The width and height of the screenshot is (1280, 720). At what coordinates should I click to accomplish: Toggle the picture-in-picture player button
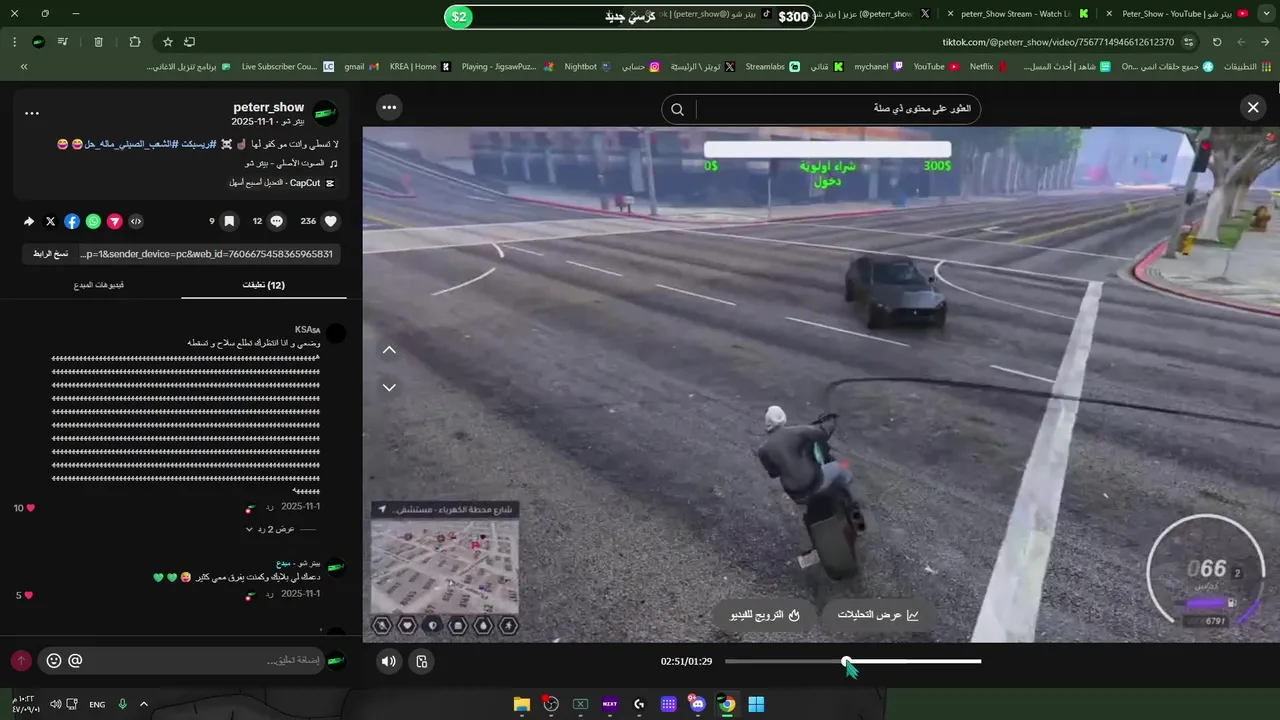422,661
